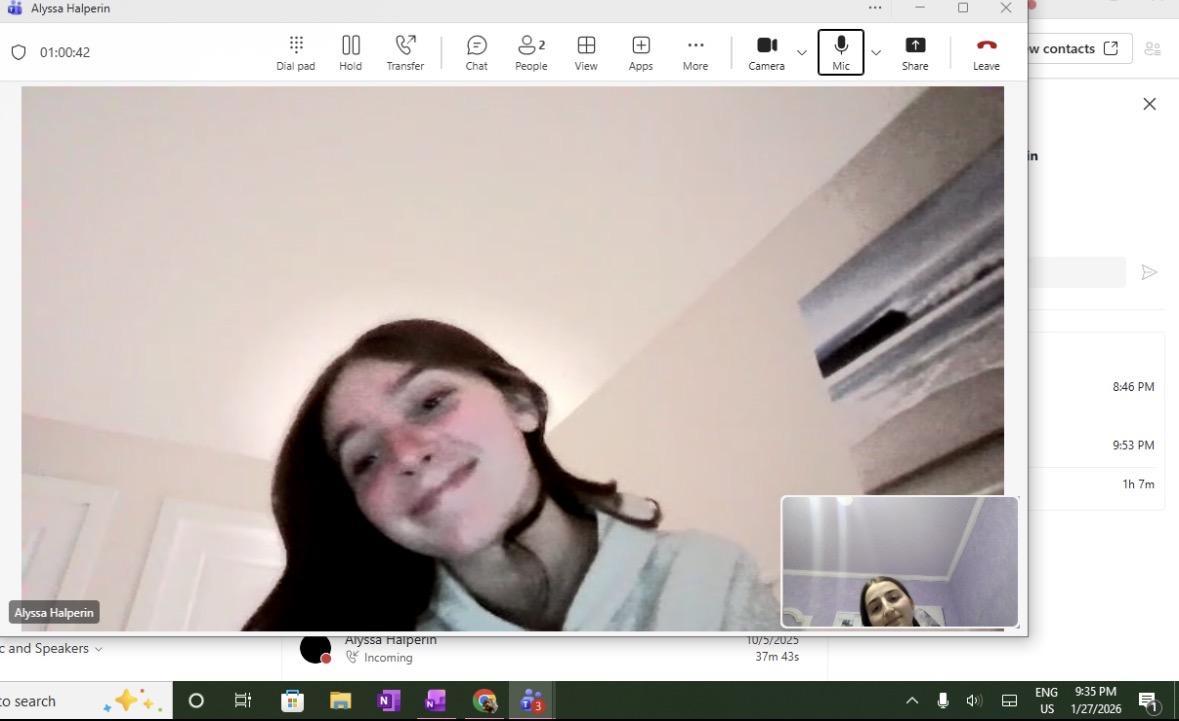Leave the call

tap(986, 52)
